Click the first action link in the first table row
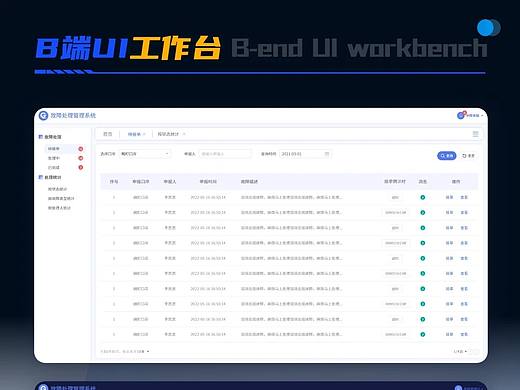The height and width of the screenshot is (390, 520). (449, 197)
